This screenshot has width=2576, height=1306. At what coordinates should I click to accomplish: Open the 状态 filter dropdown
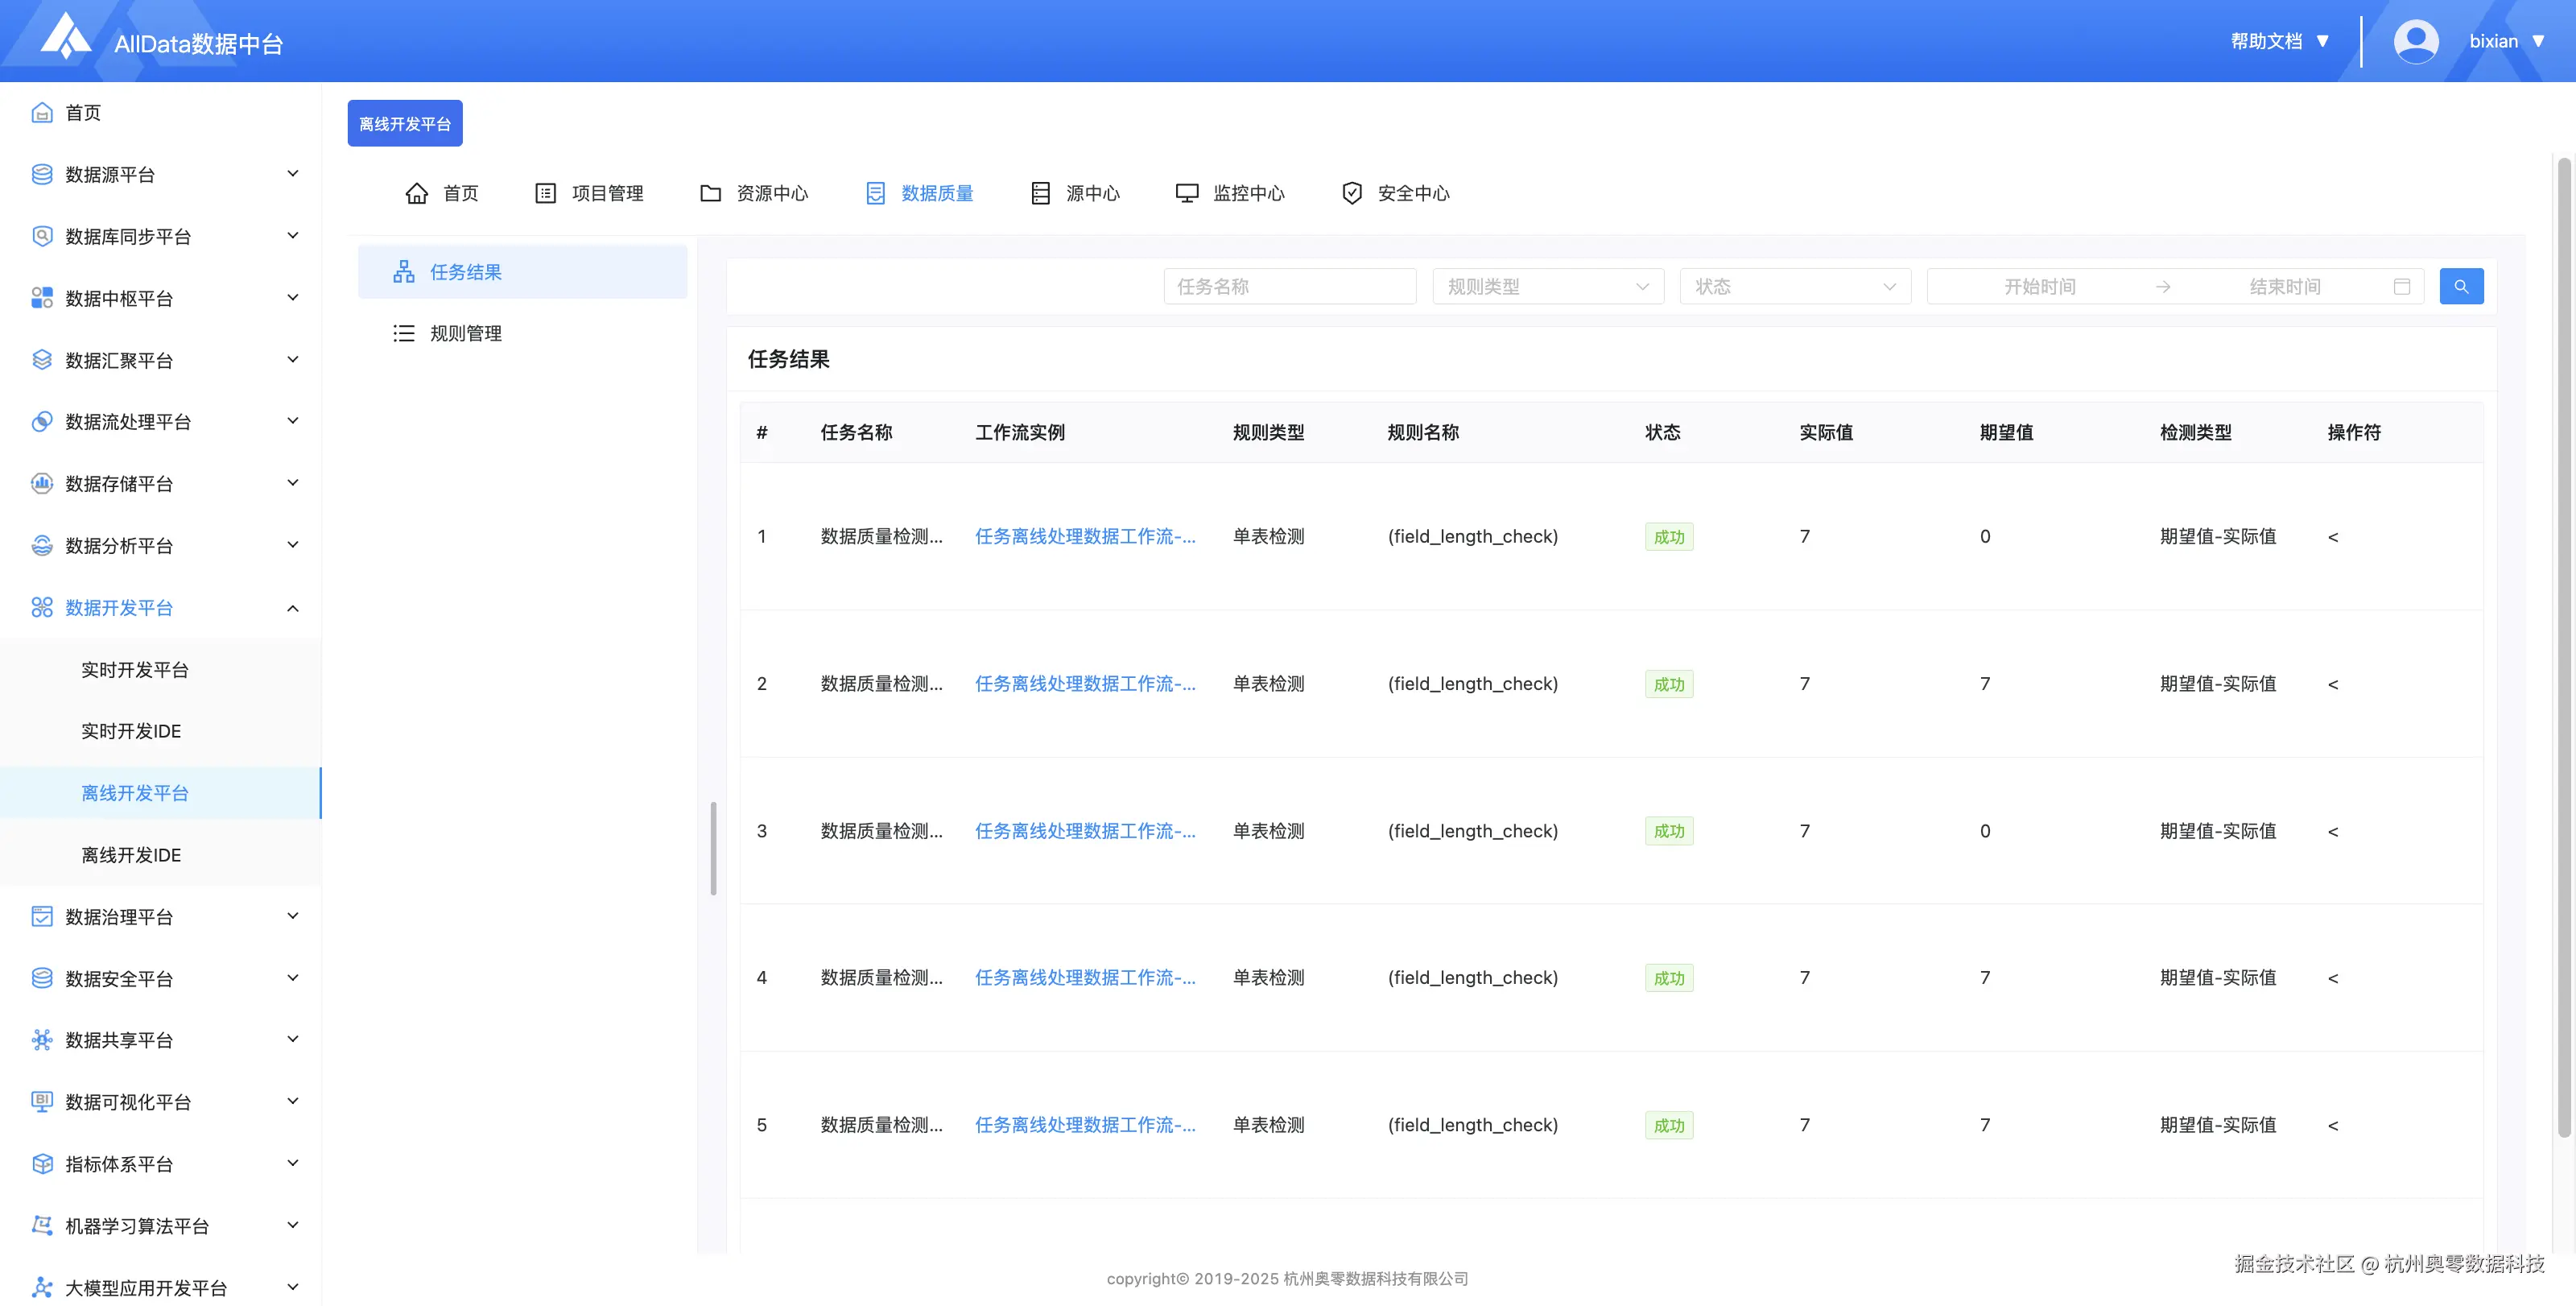click(1795, 287)
